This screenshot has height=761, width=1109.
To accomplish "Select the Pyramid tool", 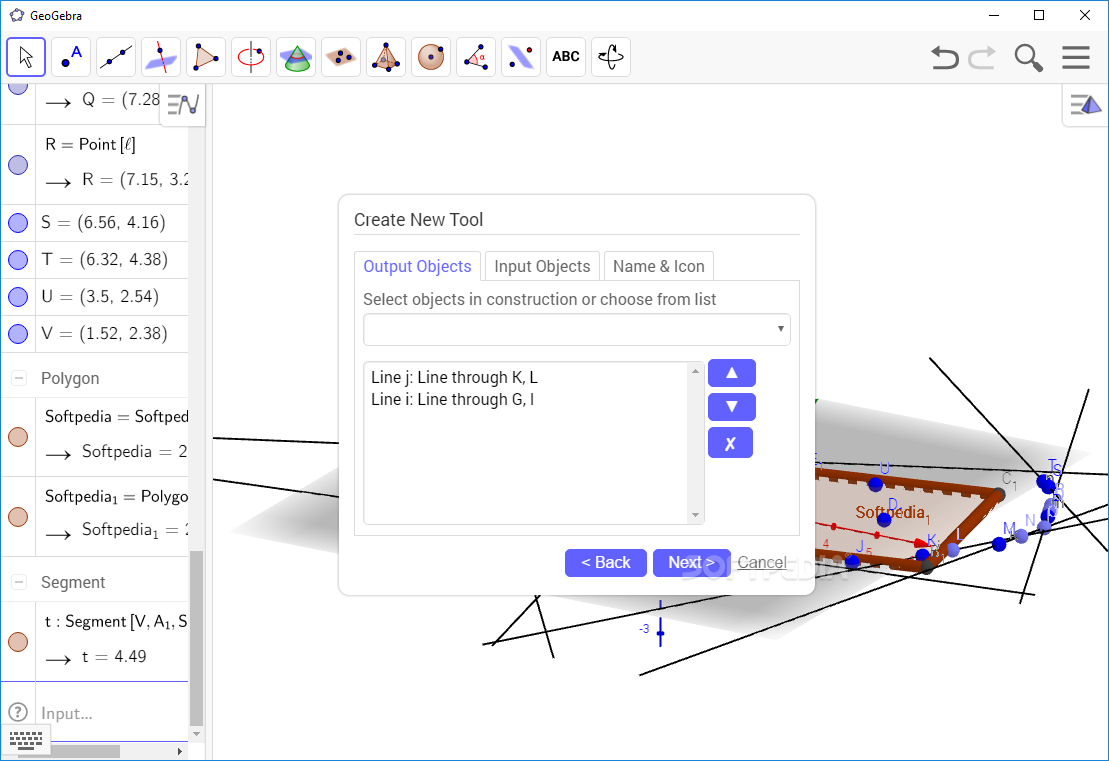I will (x=385, y=57).
